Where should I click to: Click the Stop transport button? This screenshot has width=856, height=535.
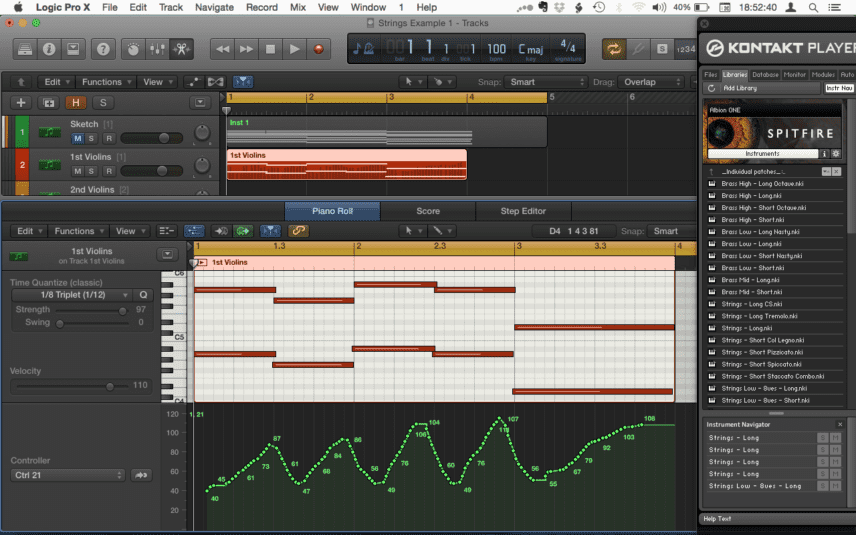click(270, 49)
